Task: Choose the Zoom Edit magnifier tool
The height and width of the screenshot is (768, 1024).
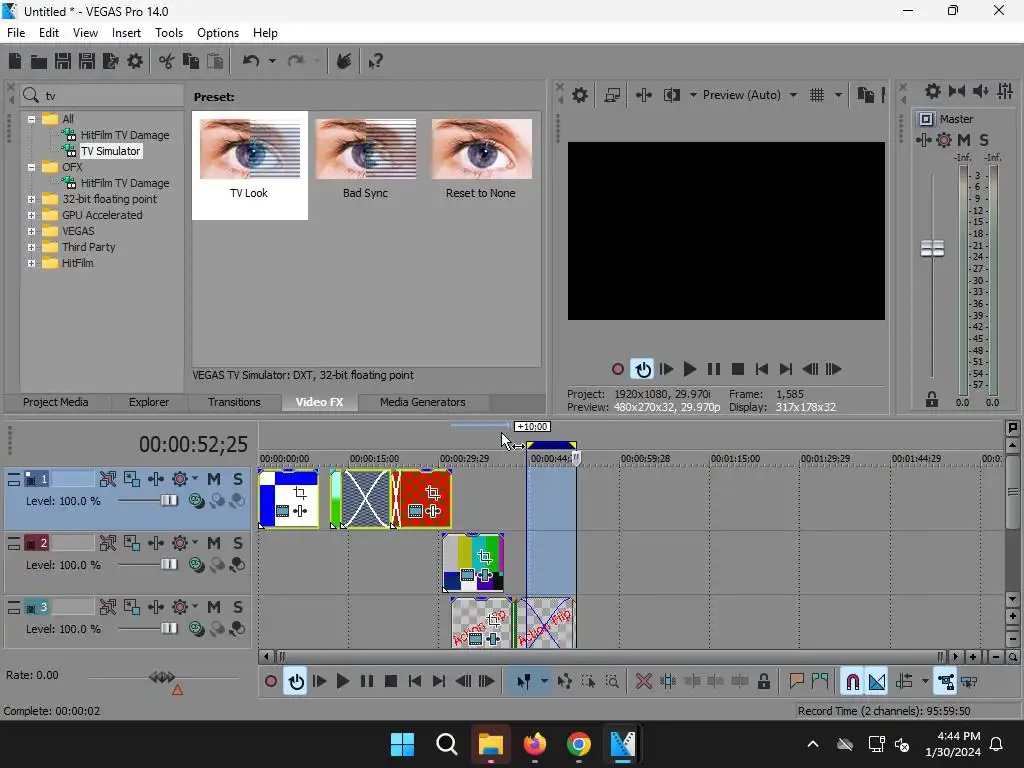Action: (612, 681)
